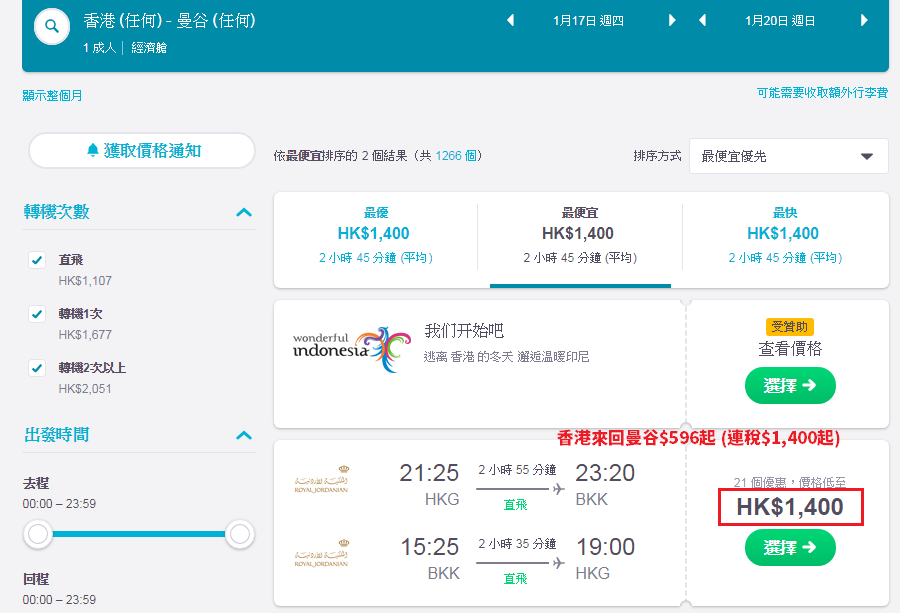The image size is (900, 613).
Task: Click the 1266 個 results link
Action: (456, 156)
